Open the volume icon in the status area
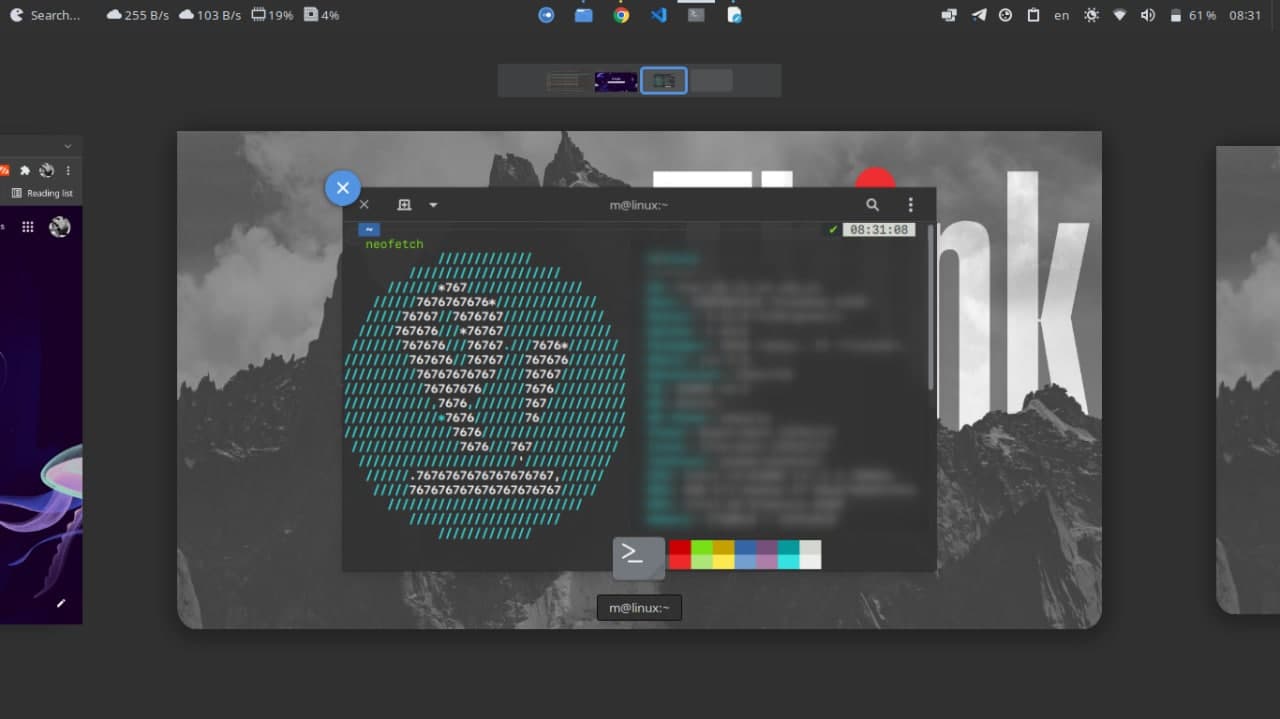 pyautogui.click(x=1147, y=15)
